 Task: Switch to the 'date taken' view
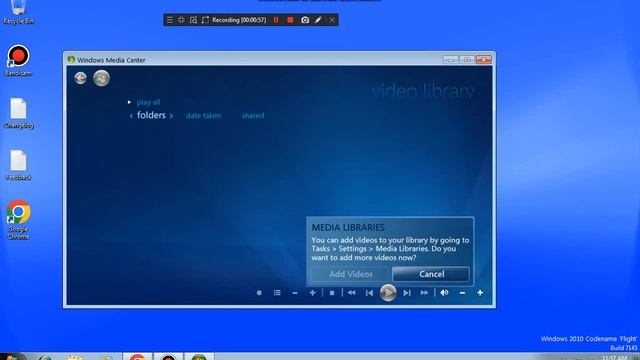coord(203,116)
